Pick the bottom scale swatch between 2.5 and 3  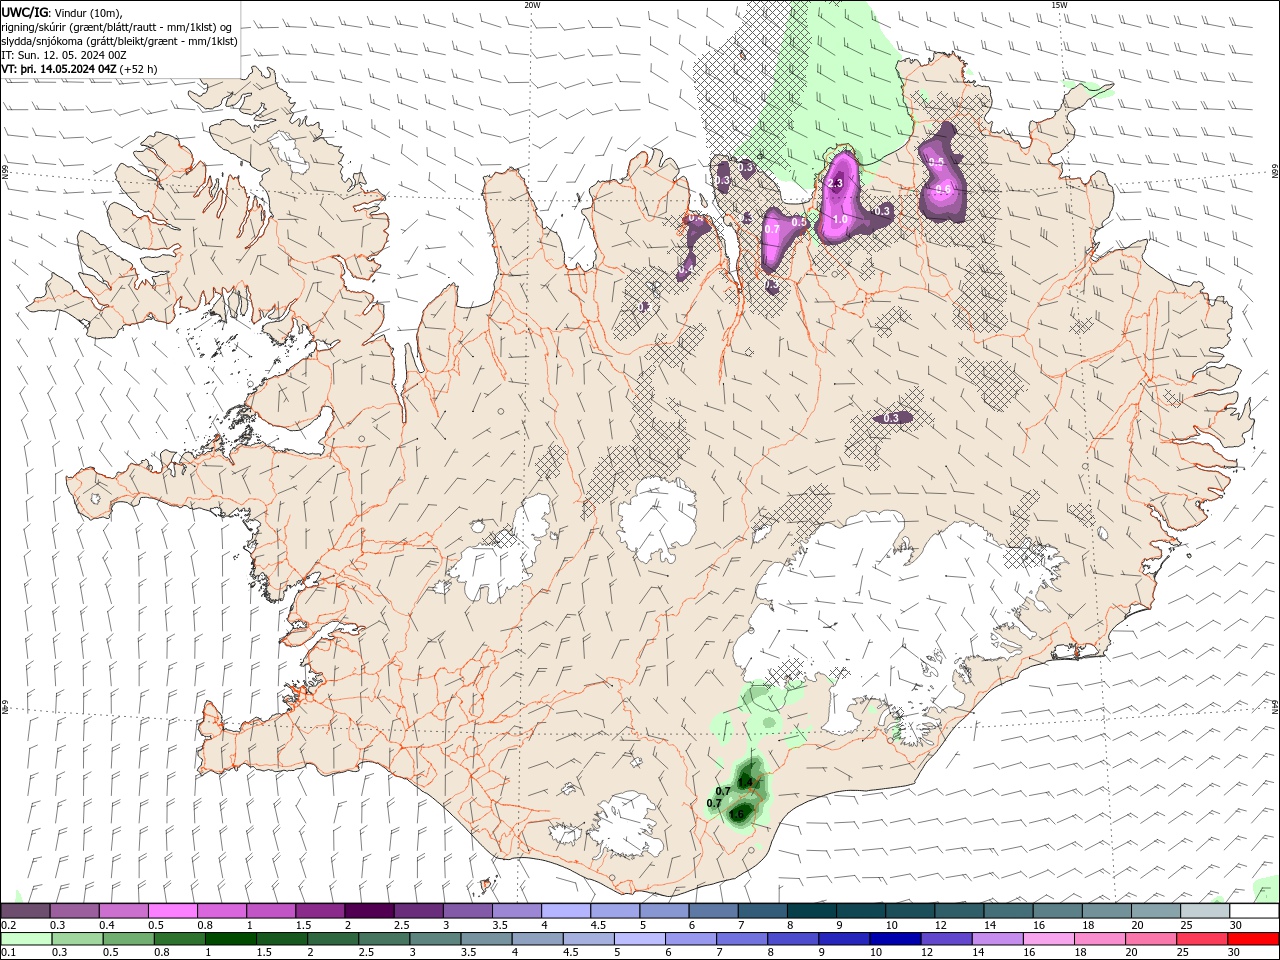(x=384, y=939)
